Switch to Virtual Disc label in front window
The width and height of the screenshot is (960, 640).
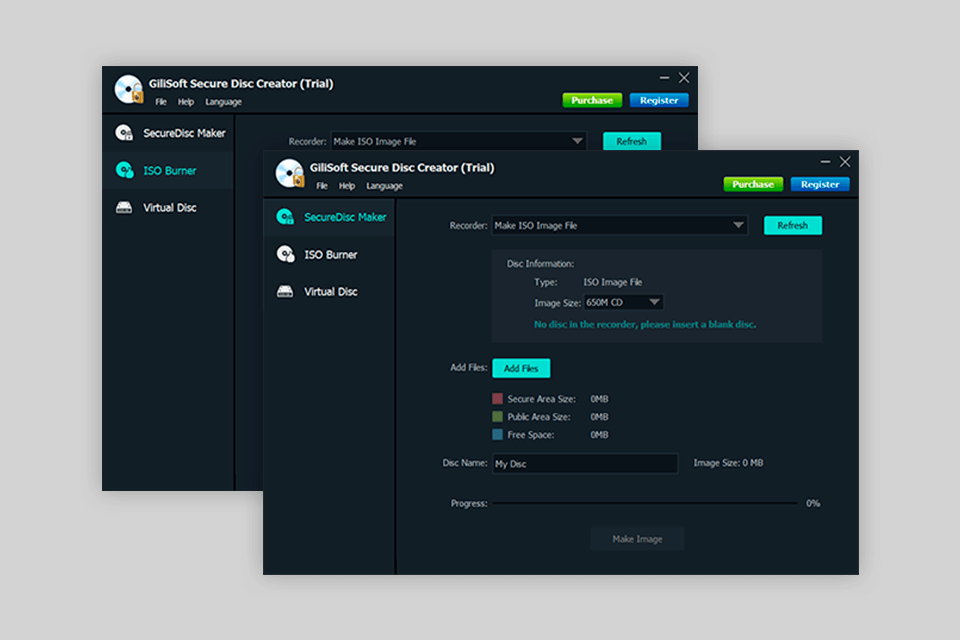coord(331,292)
